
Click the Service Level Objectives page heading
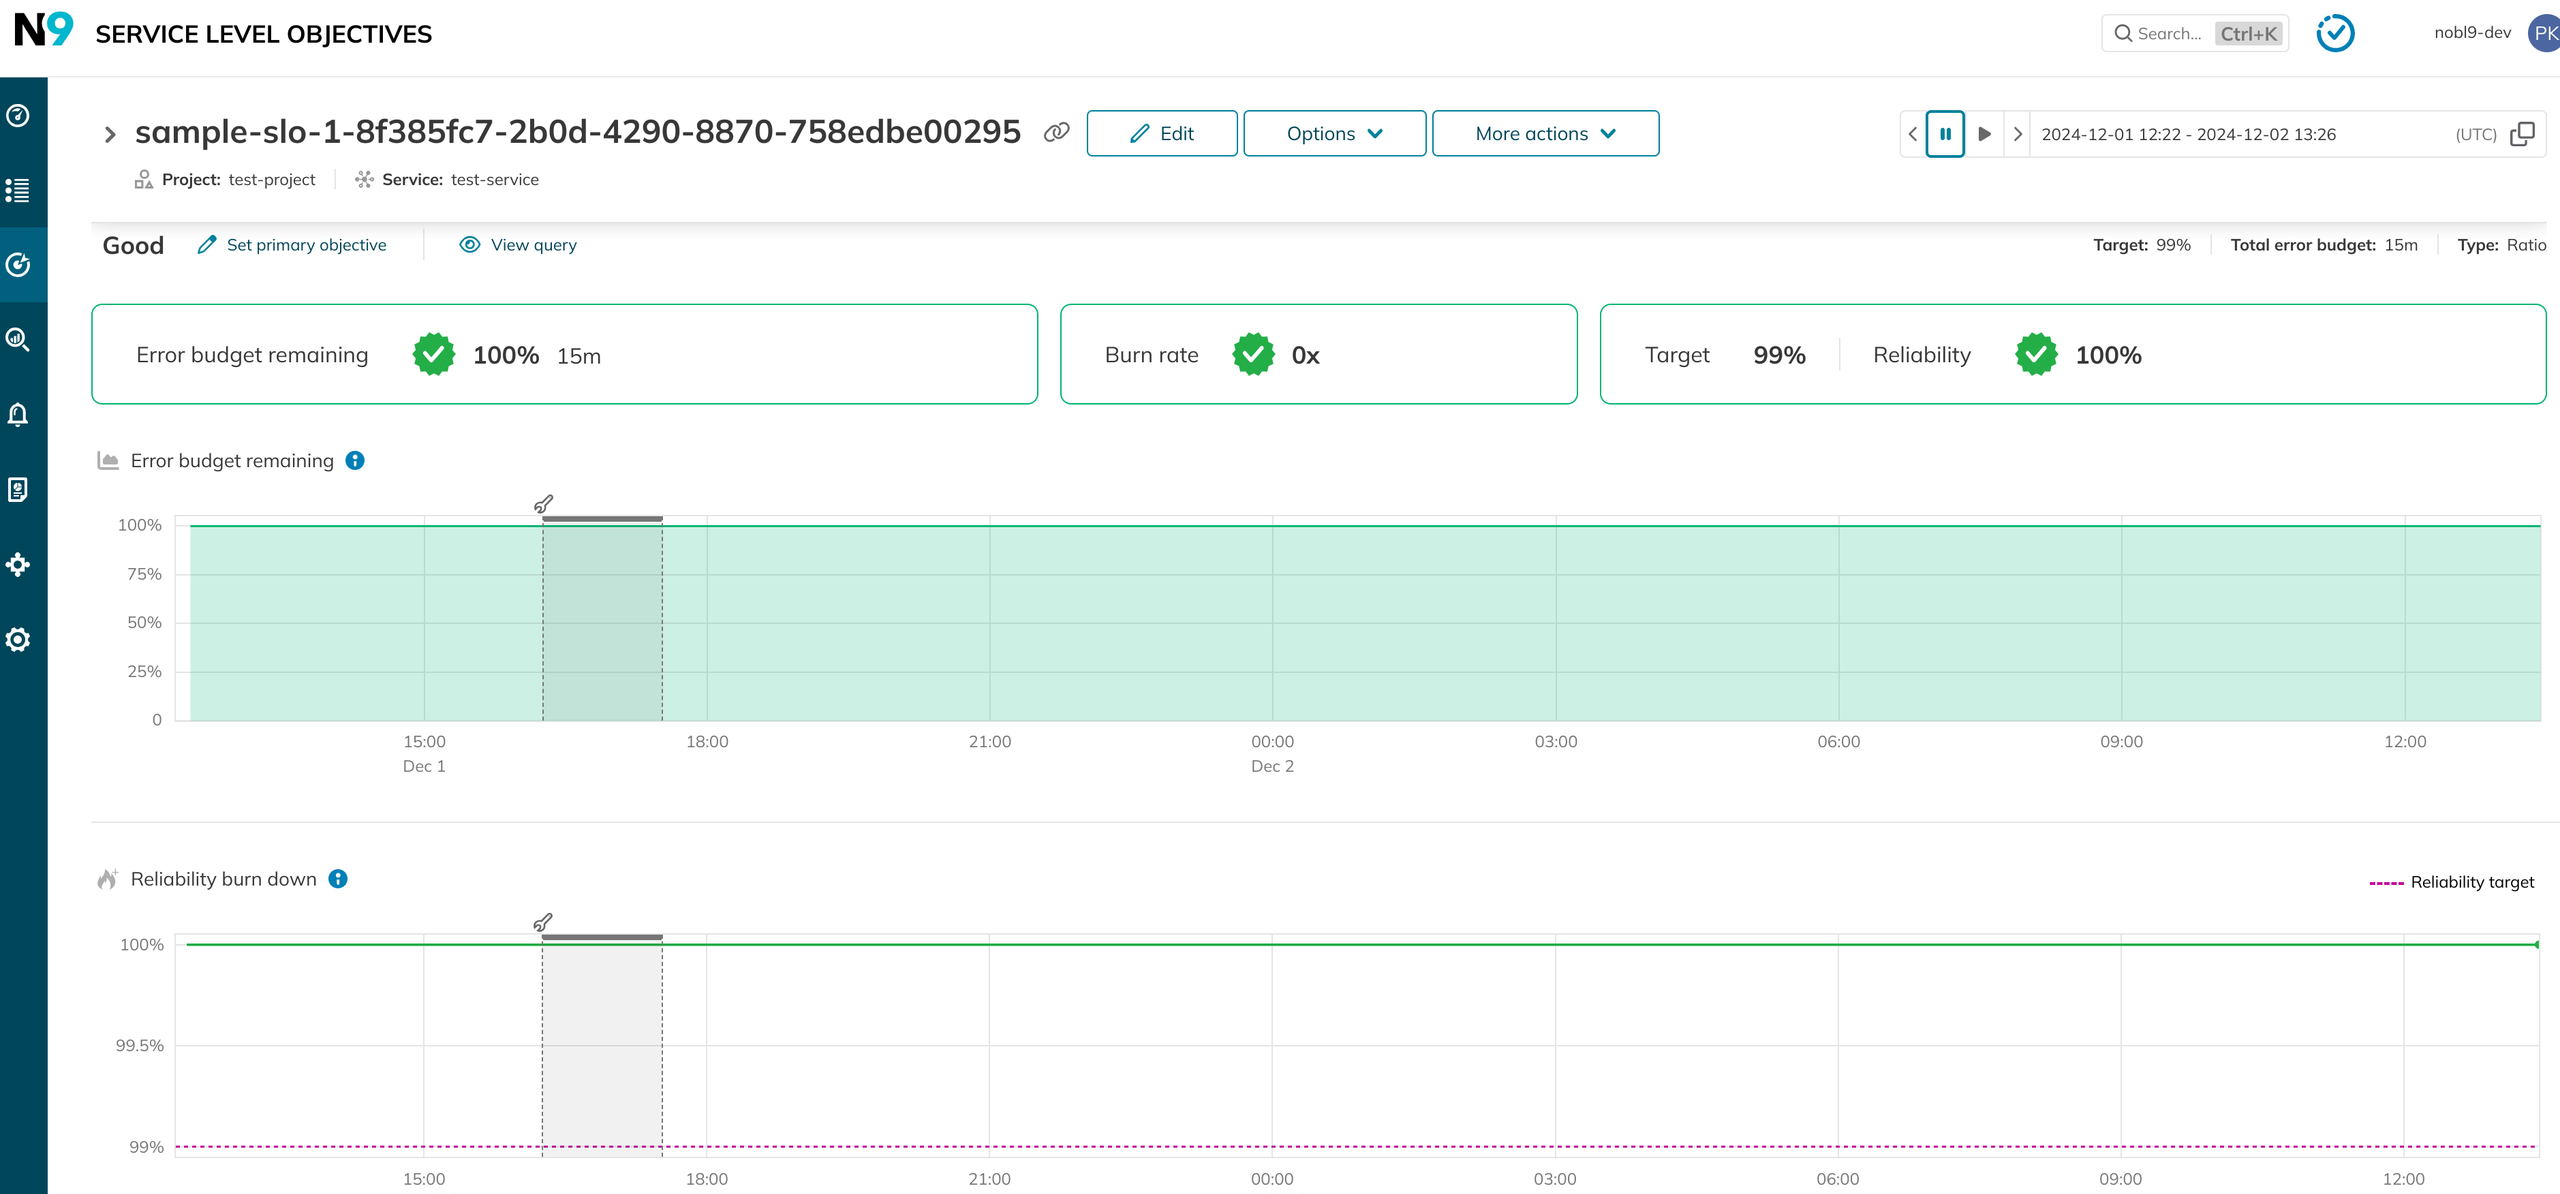point(263,34)
